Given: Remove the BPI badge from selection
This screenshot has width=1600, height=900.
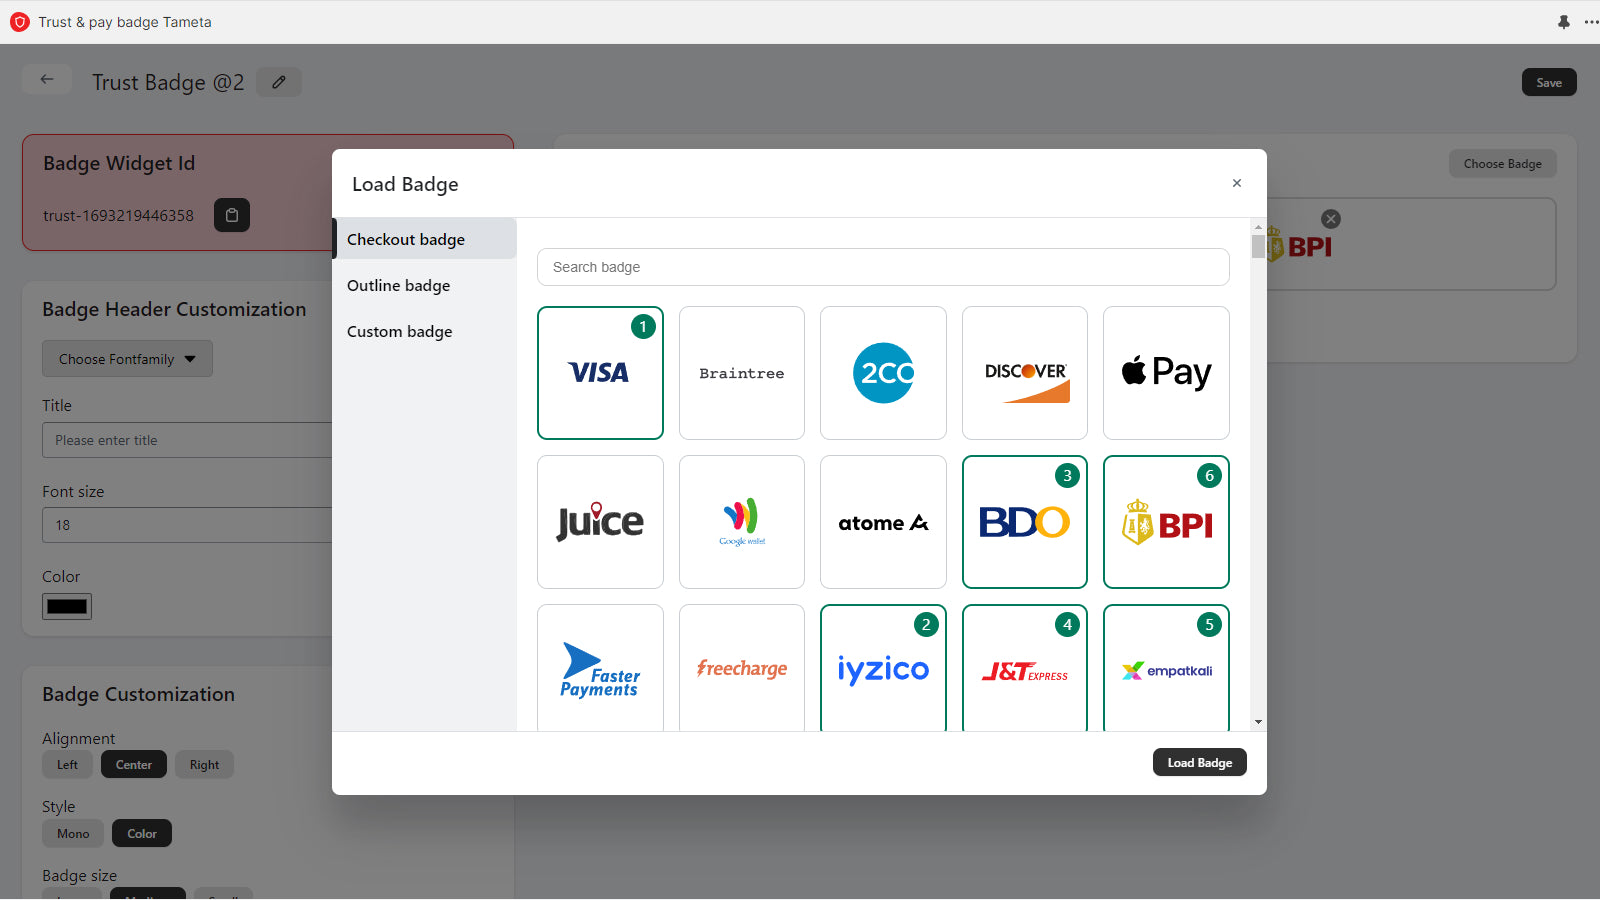Looking at the screenshot, I should pos(1330,218).
